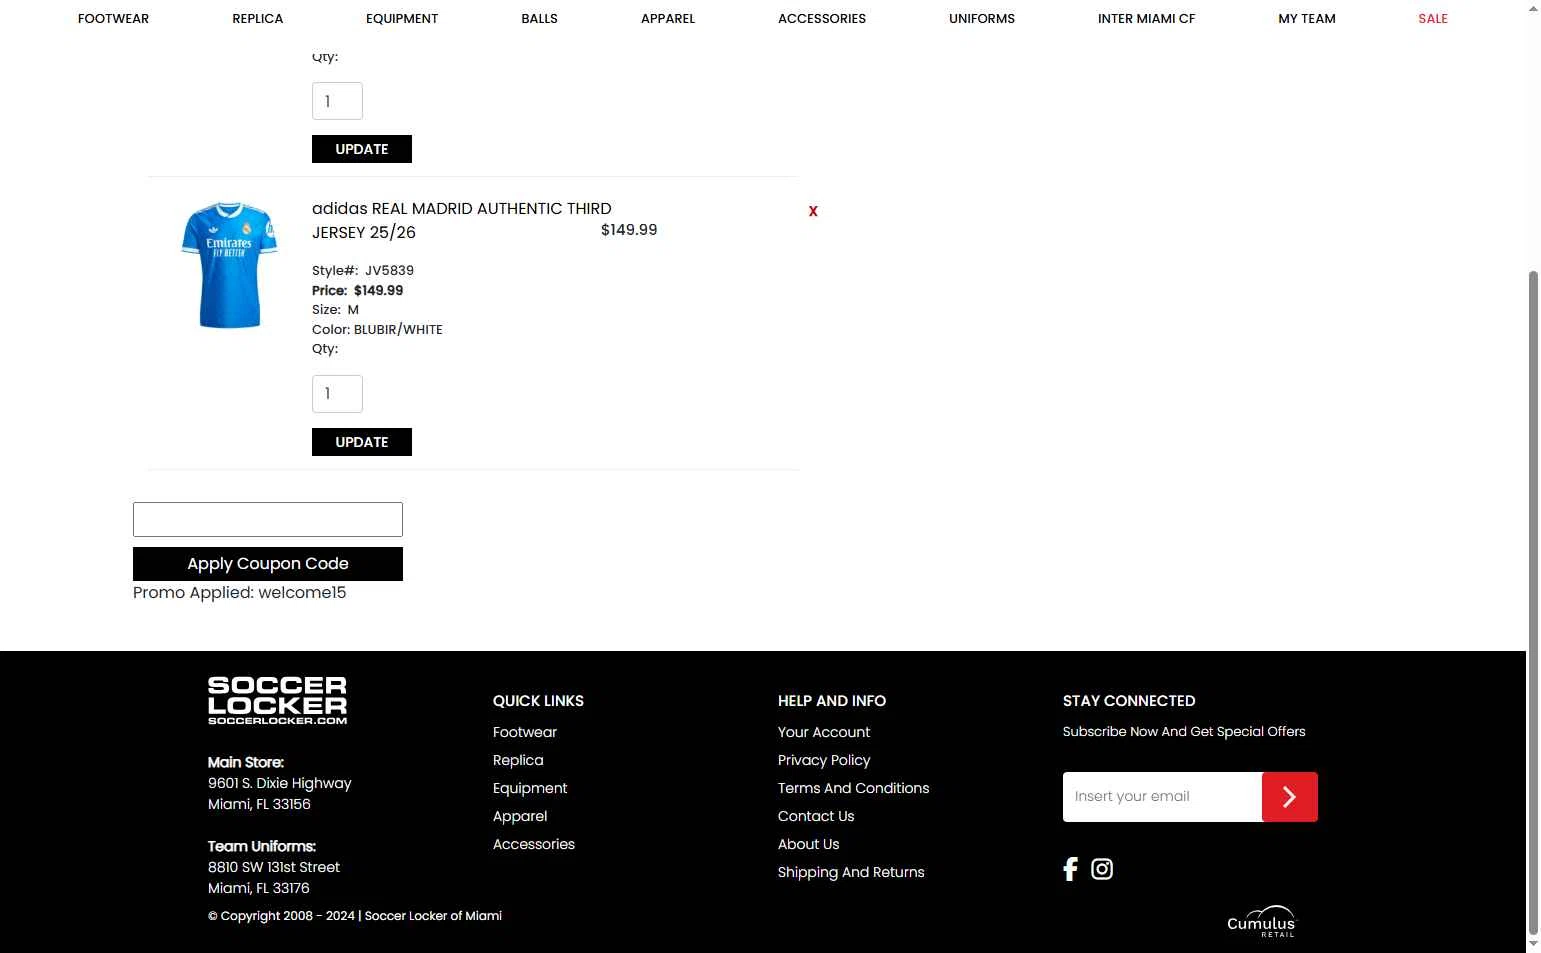The image size is (1541, 953).
Task: Select Style# JV5839 text
Action: click(x=363, y=270)
